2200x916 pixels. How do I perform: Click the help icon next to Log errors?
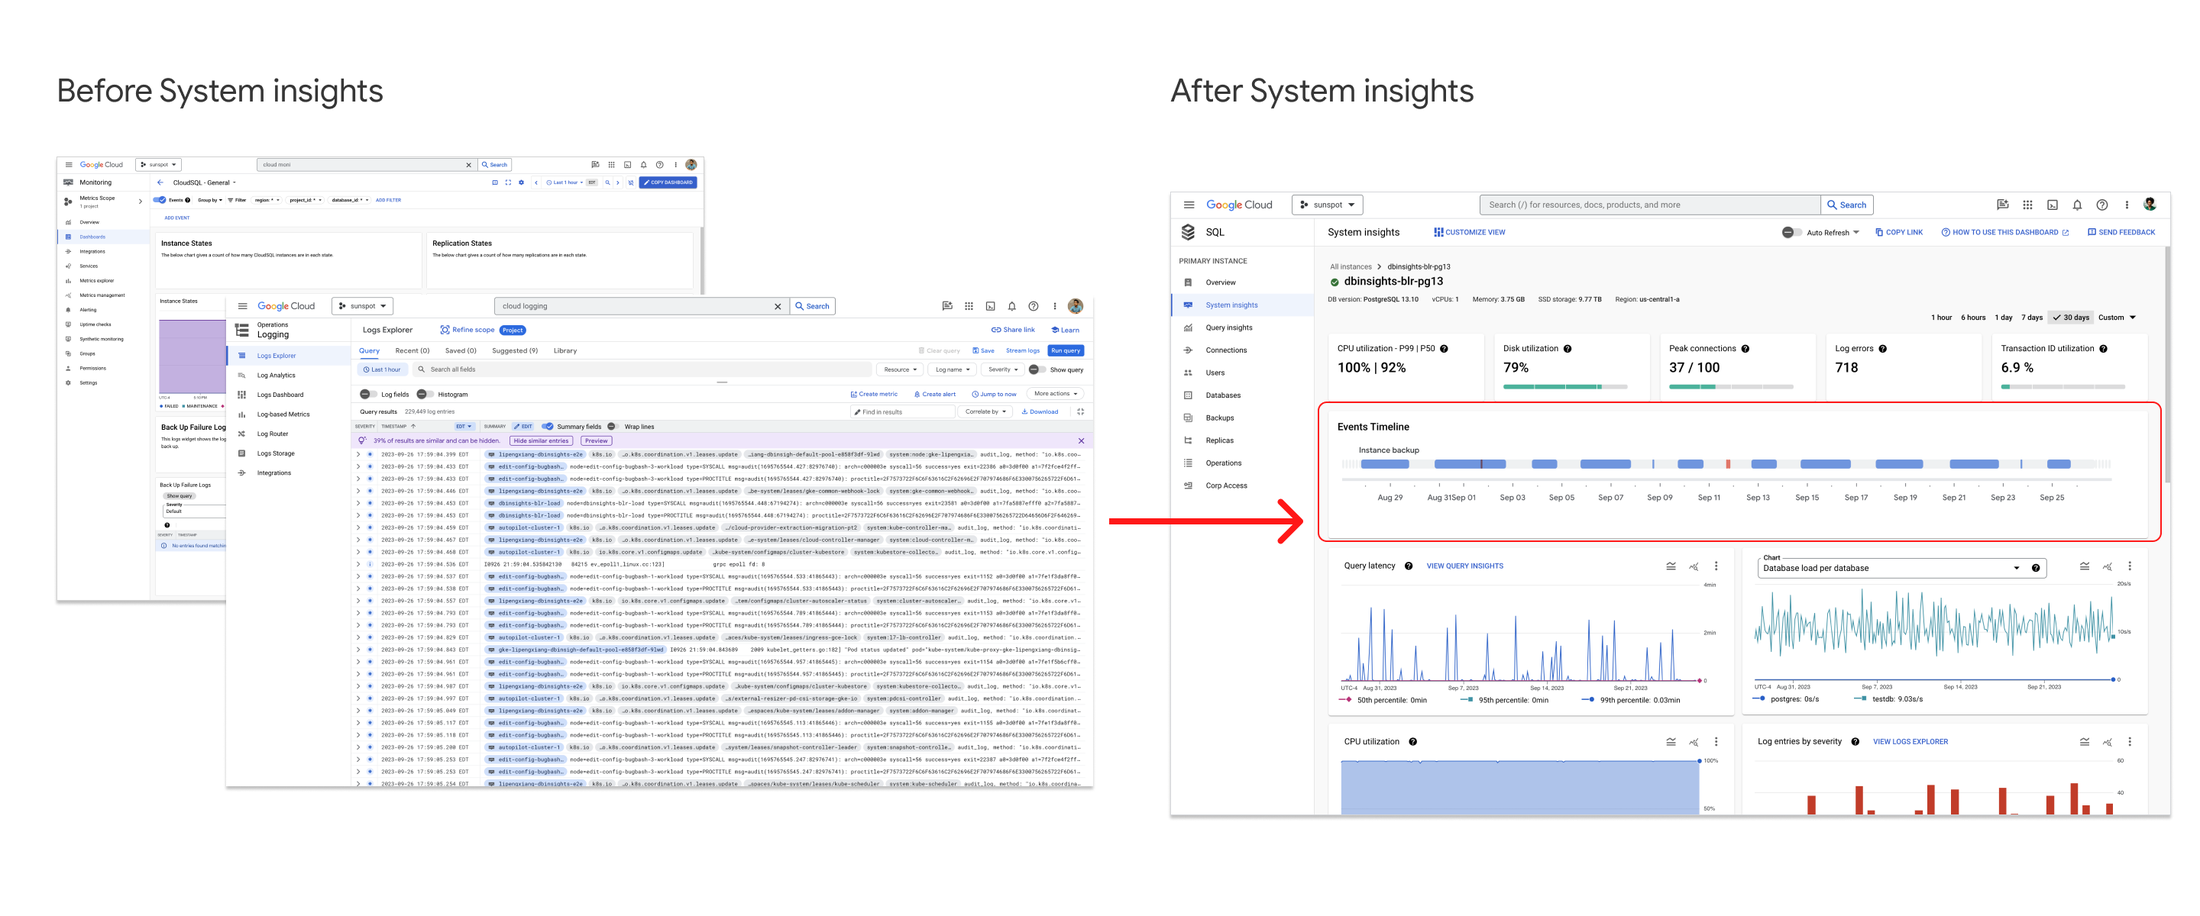[1883, 349]
